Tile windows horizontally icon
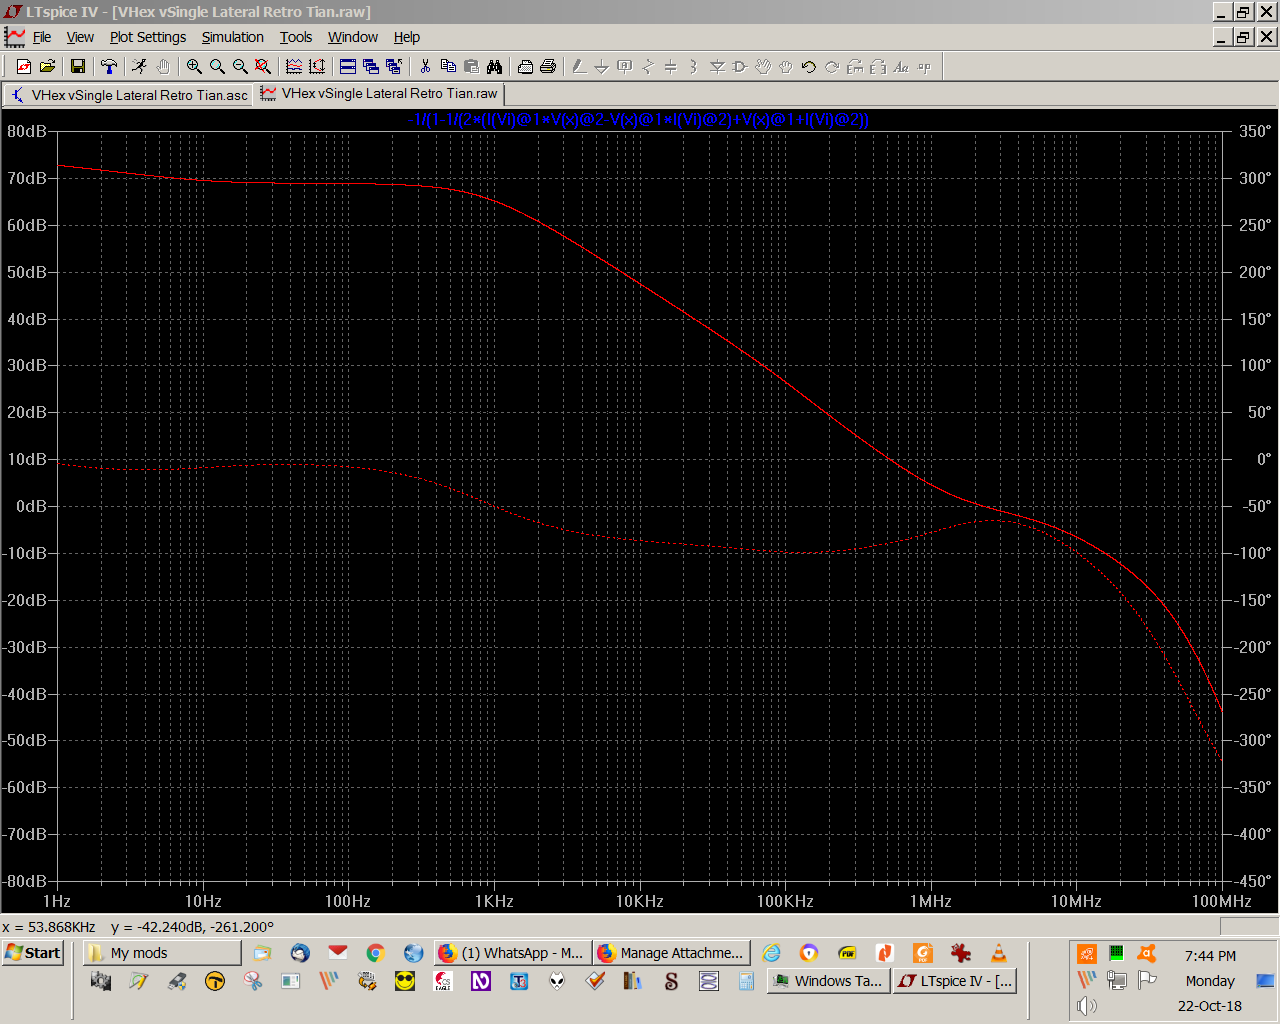Viewport: 1280px width, 1024px height. [348, 67]
